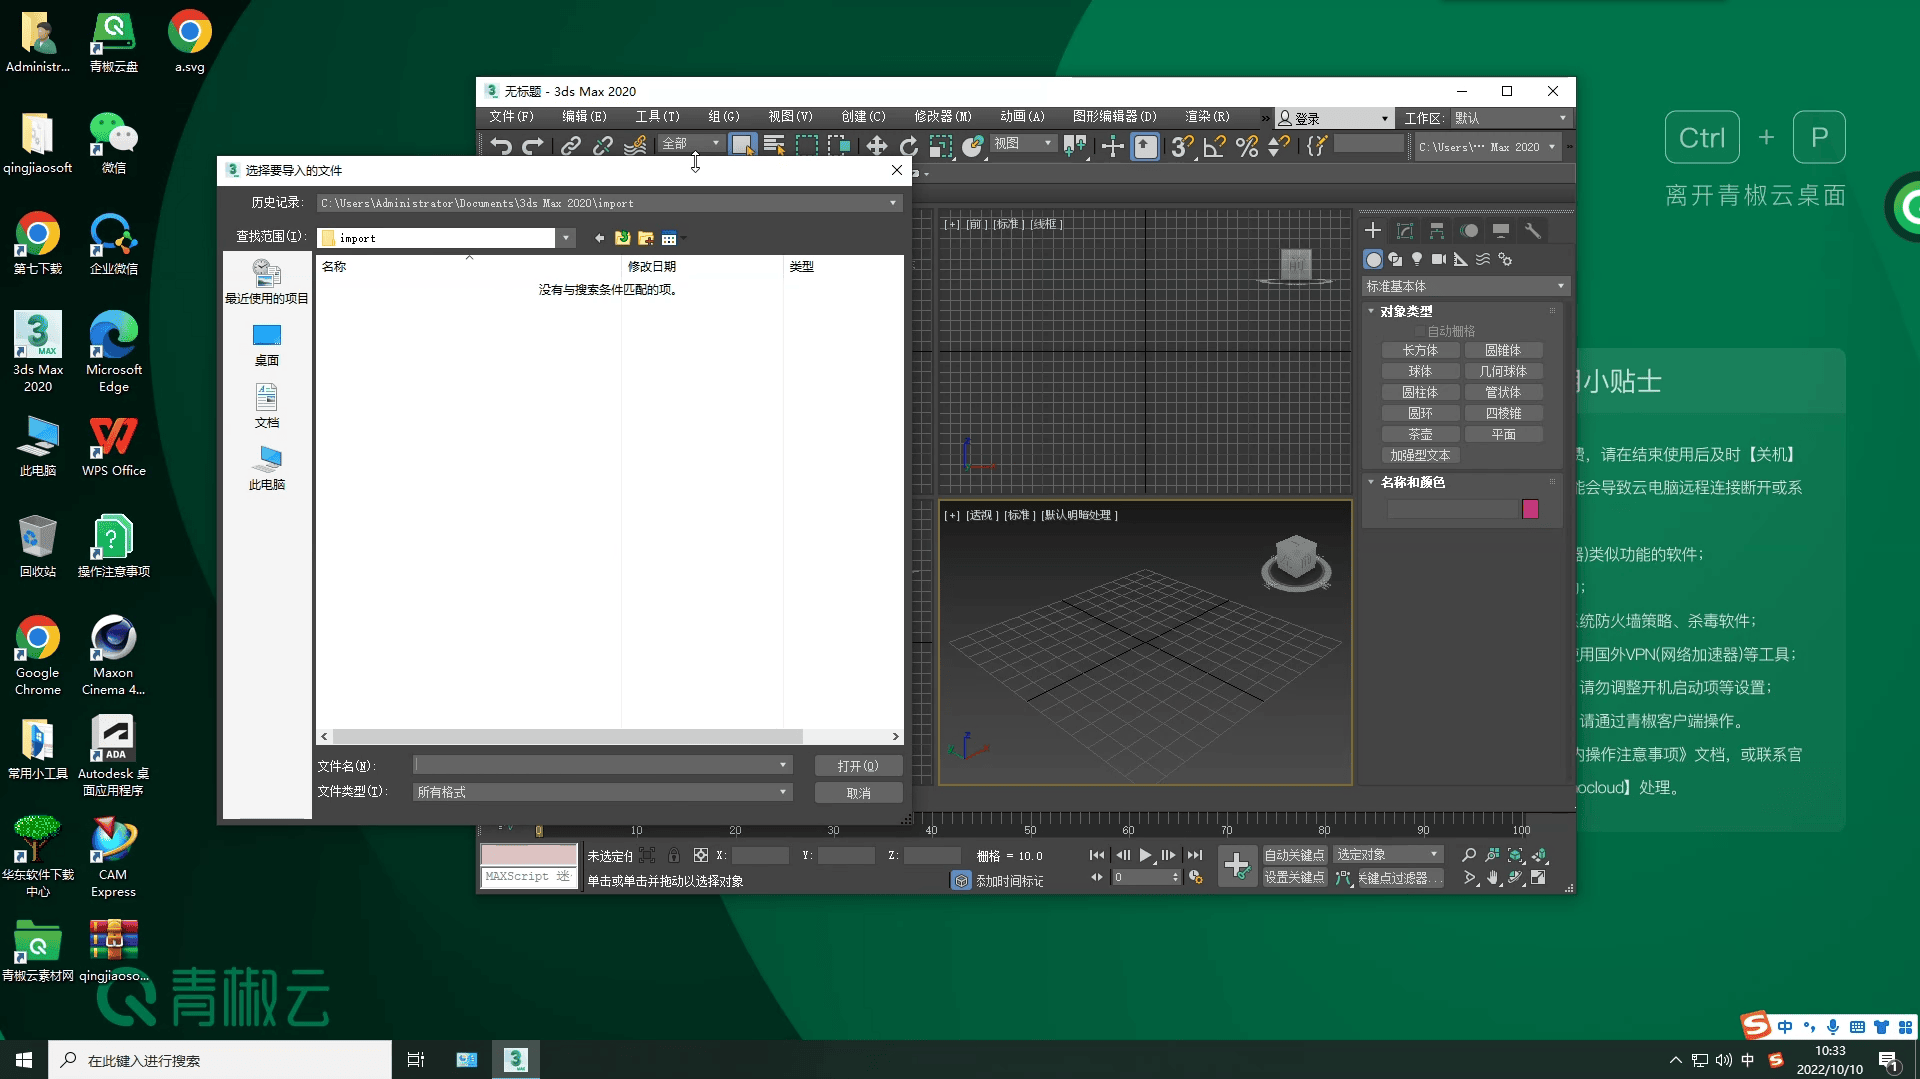The image size is (1920, 1079).
Task: Open 文件类型 所有格式 dropdown
Action: [602, 792]
